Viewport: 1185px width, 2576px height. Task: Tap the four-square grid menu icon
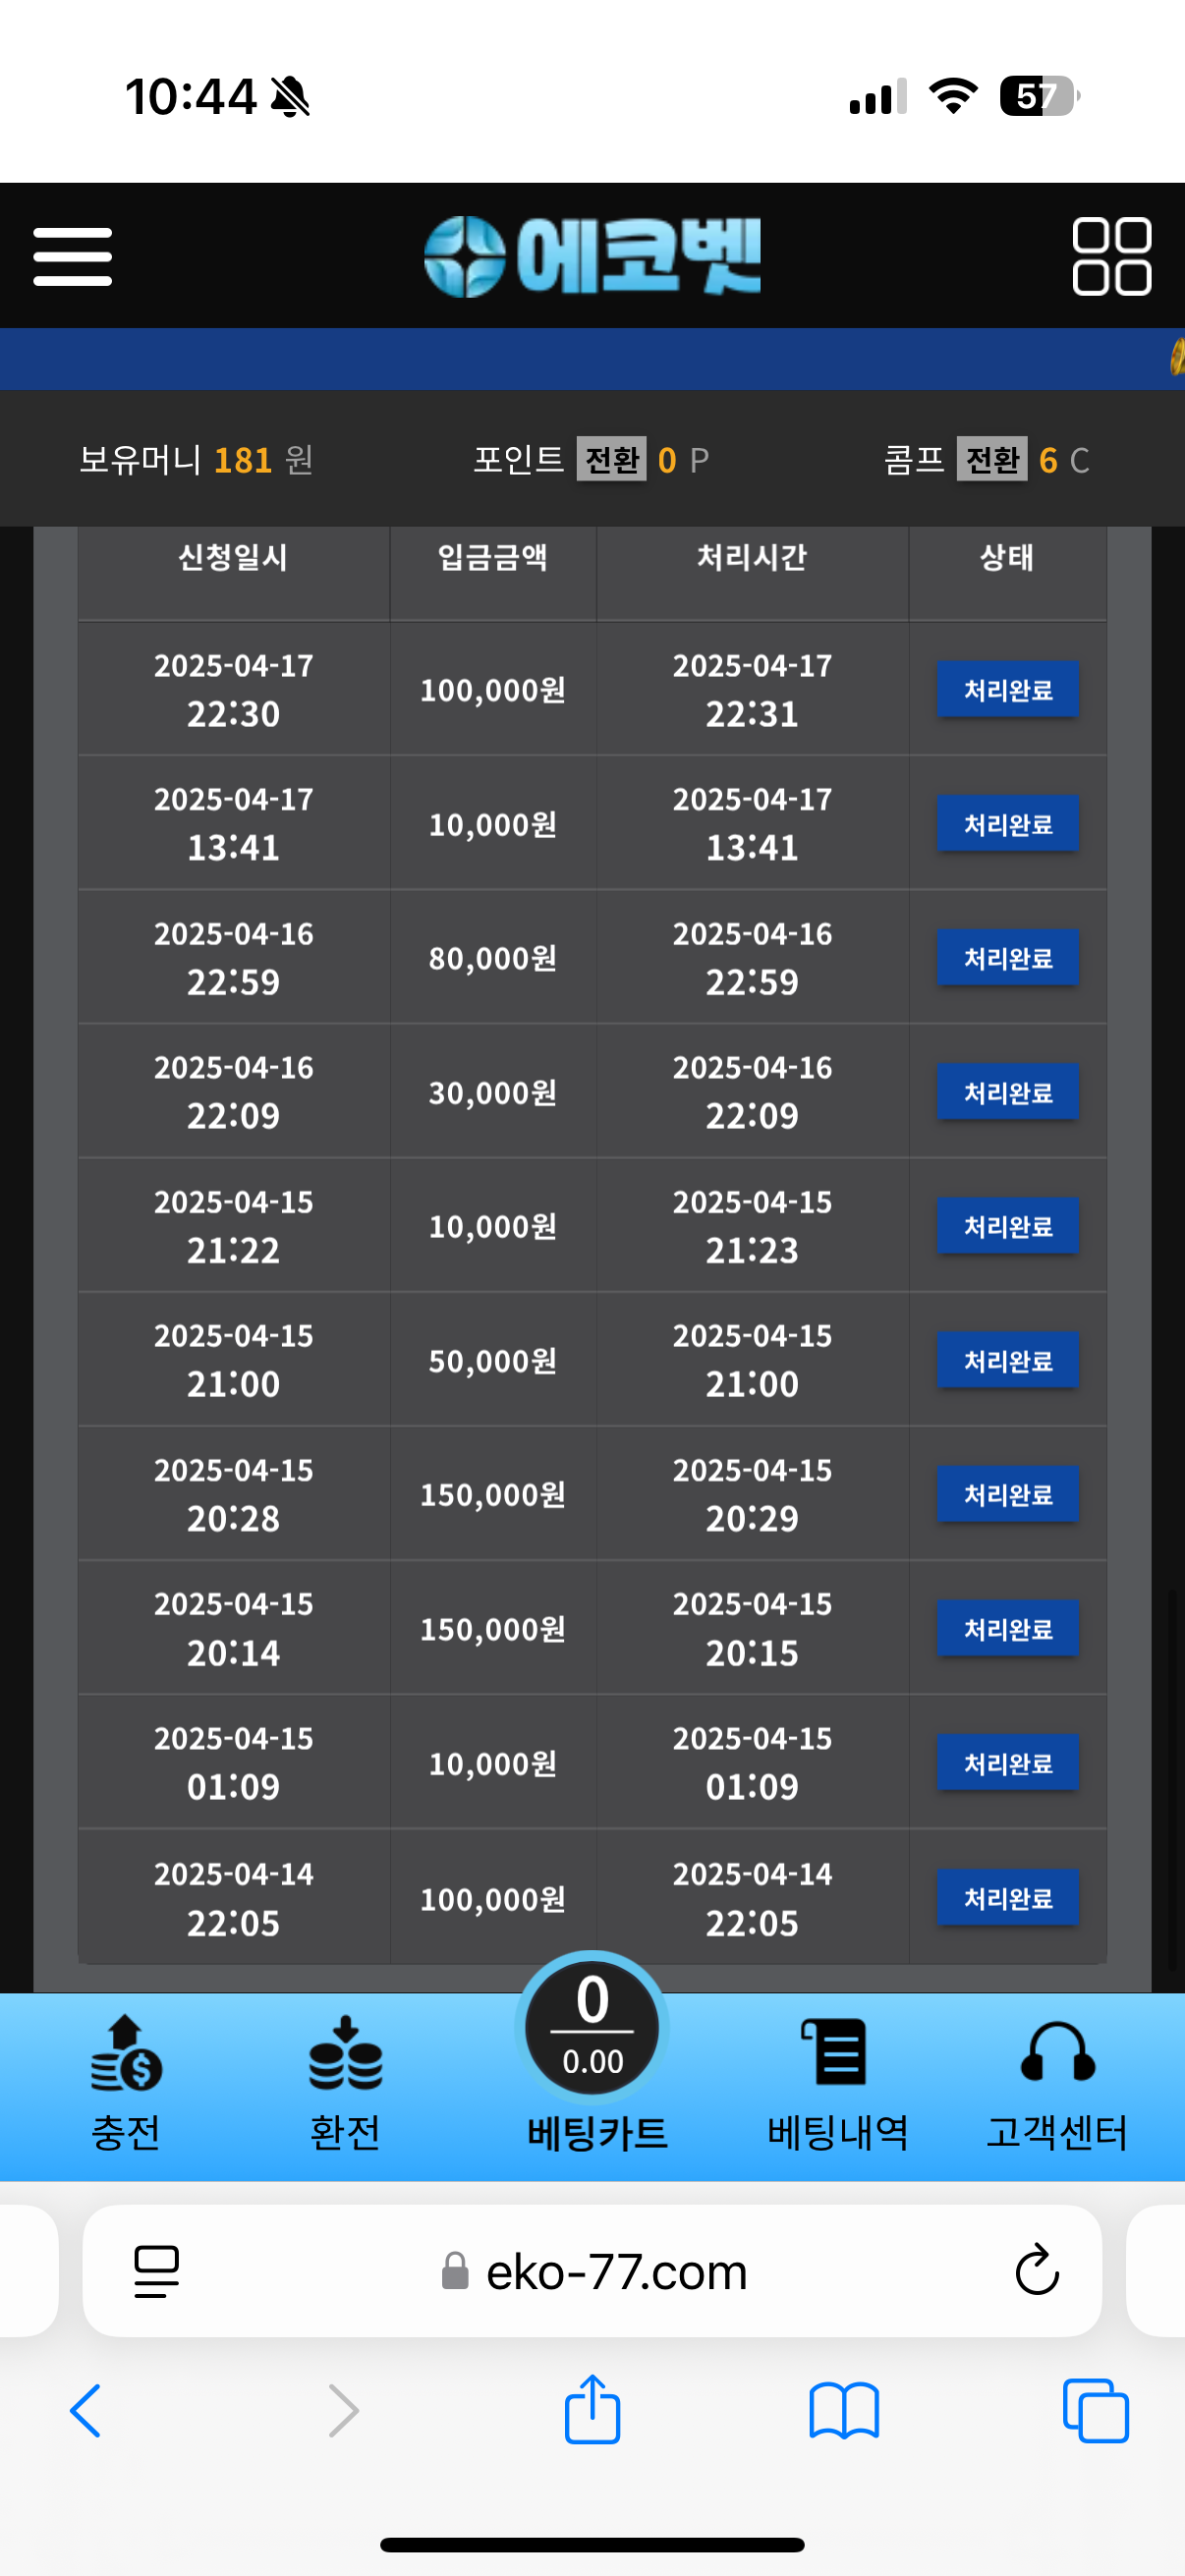[x=1111, y=256]
